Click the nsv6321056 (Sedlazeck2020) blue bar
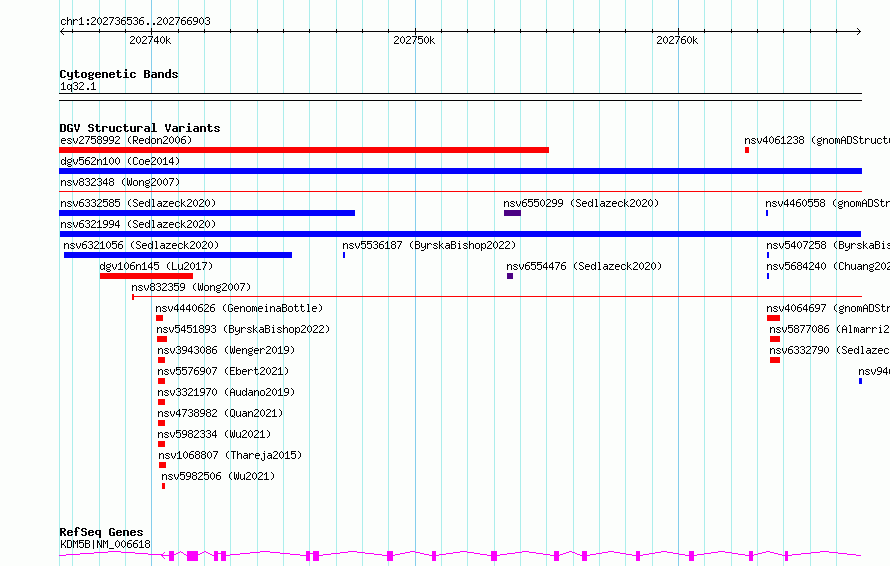The image size is (890, 566). [178, 255]
